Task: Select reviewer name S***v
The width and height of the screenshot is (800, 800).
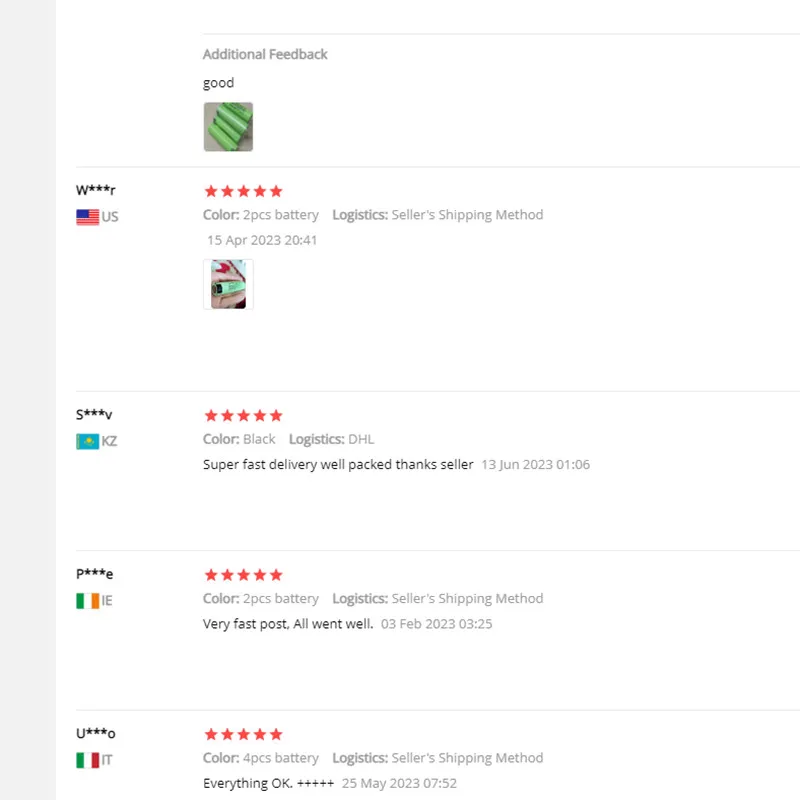Action: 94,414
